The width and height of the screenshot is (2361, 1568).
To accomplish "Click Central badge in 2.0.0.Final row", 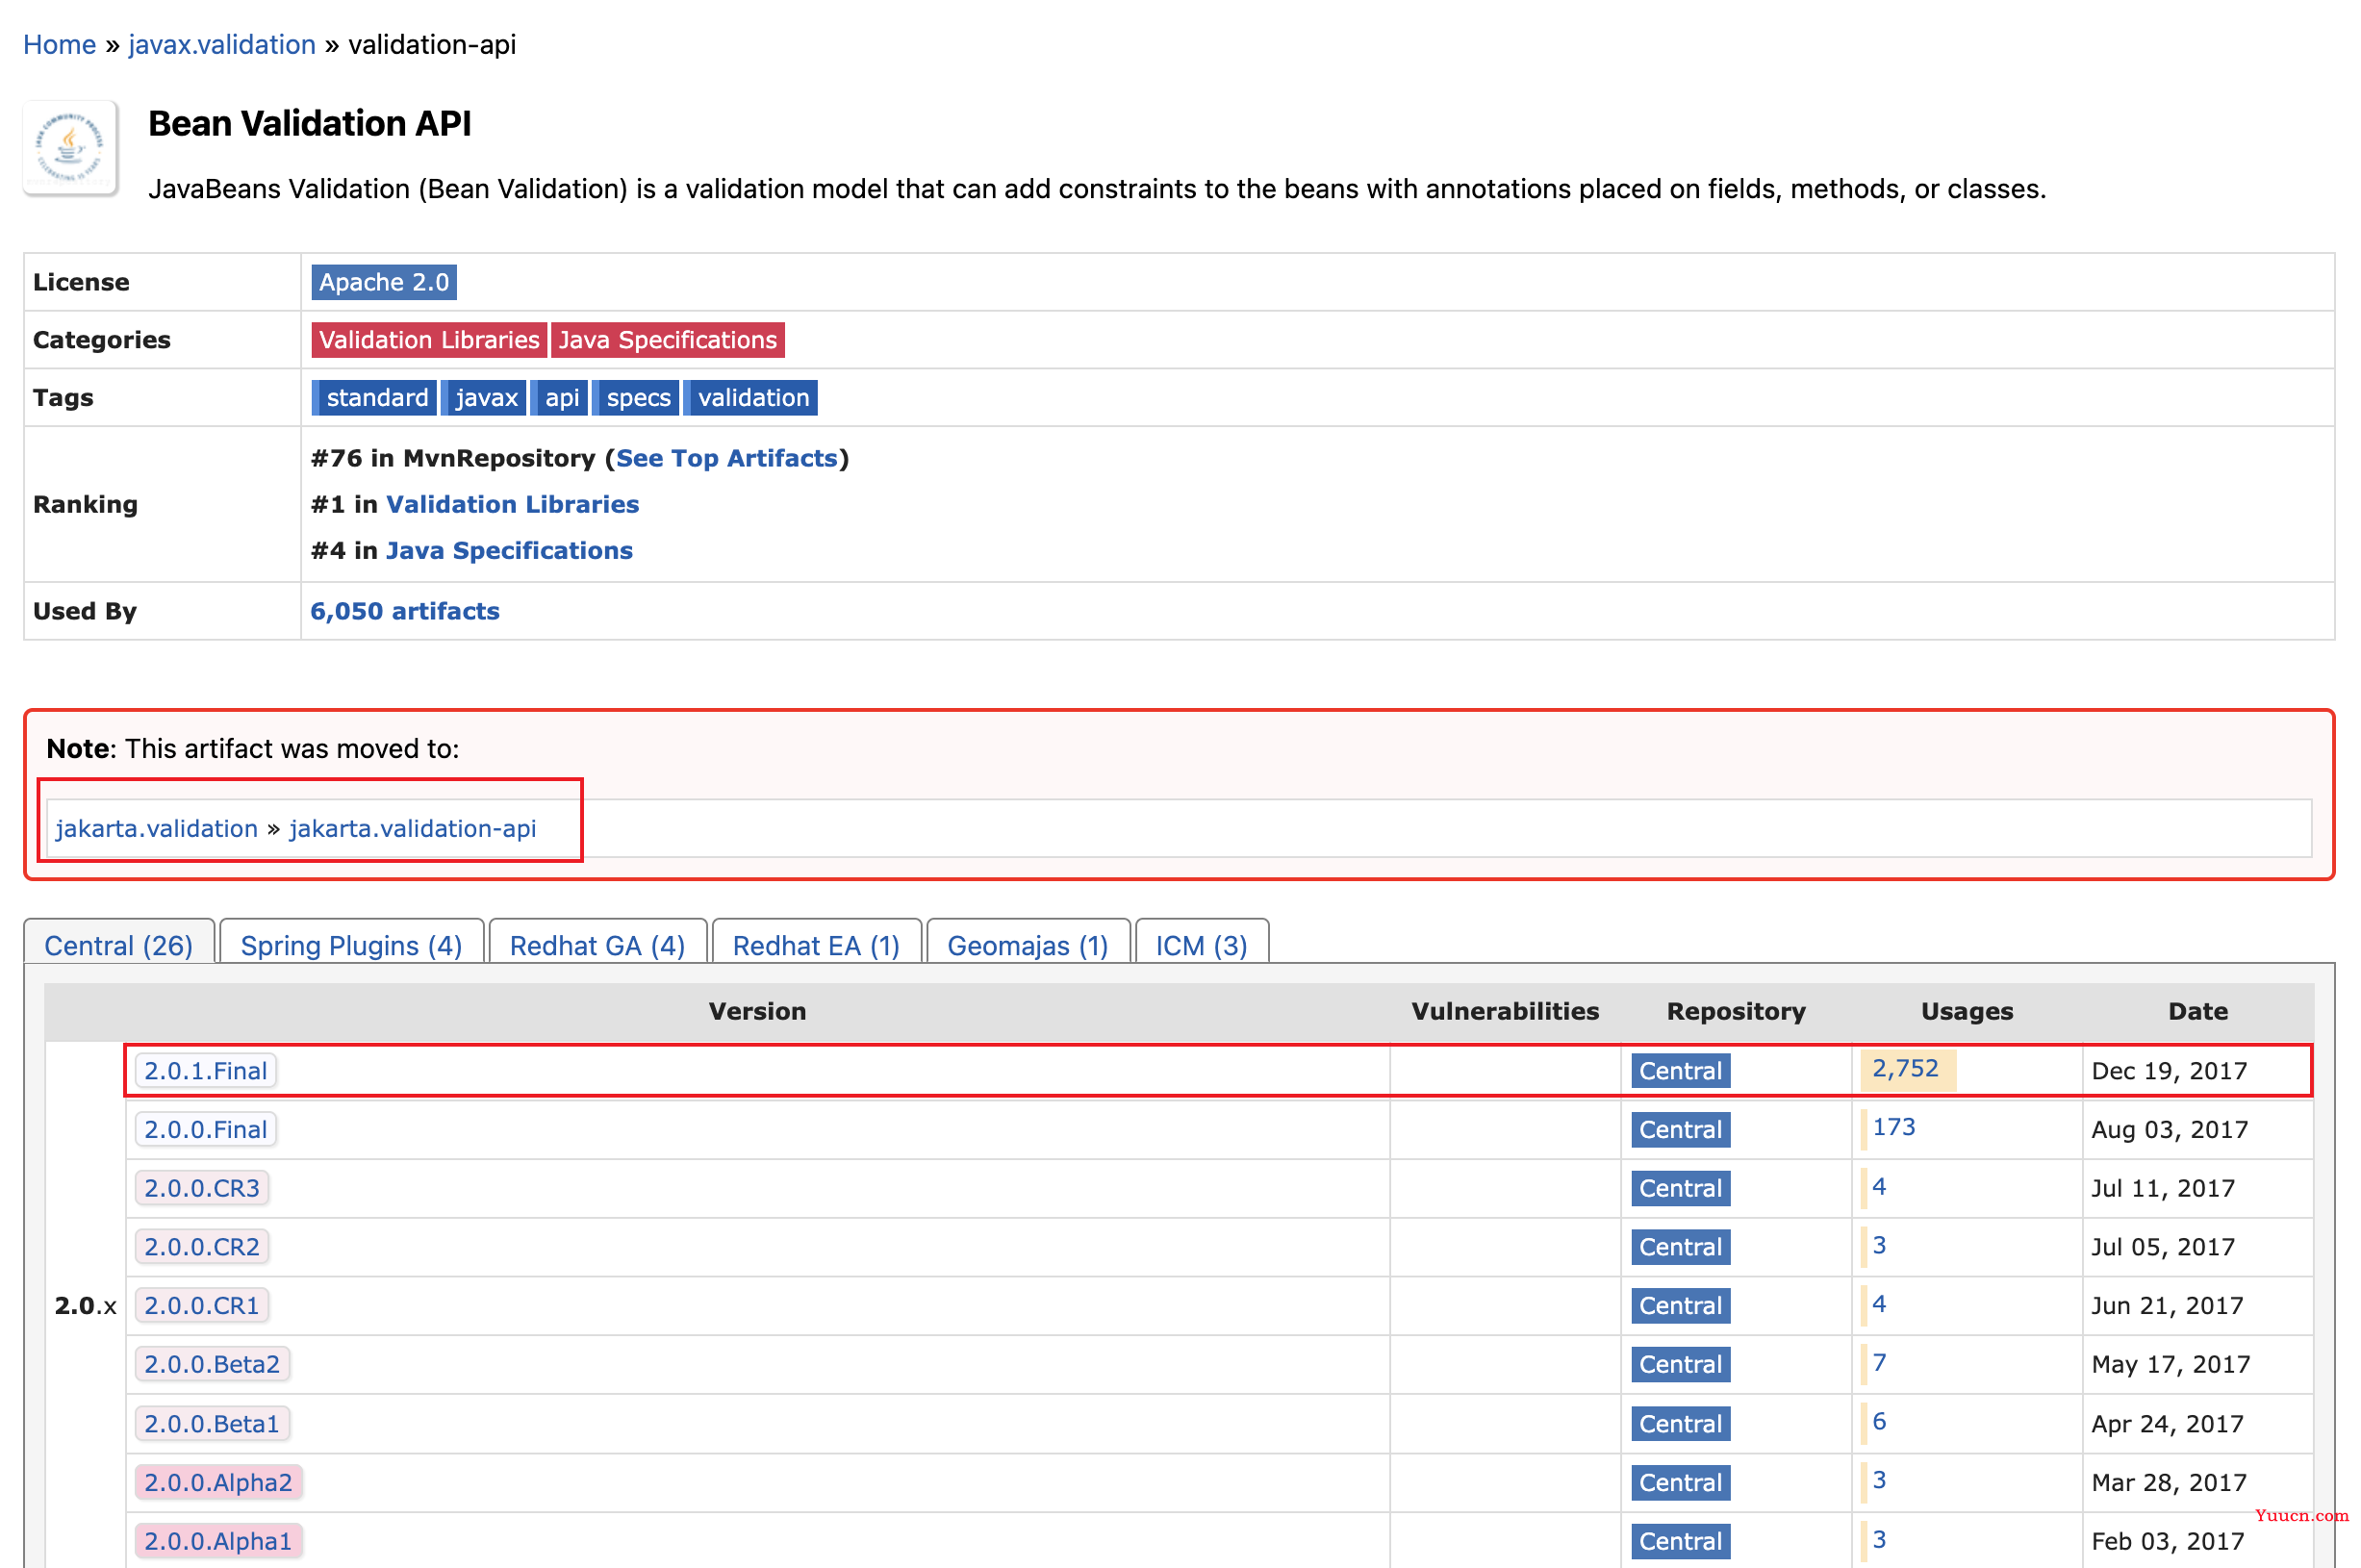I will [x=1680, y=1130].
